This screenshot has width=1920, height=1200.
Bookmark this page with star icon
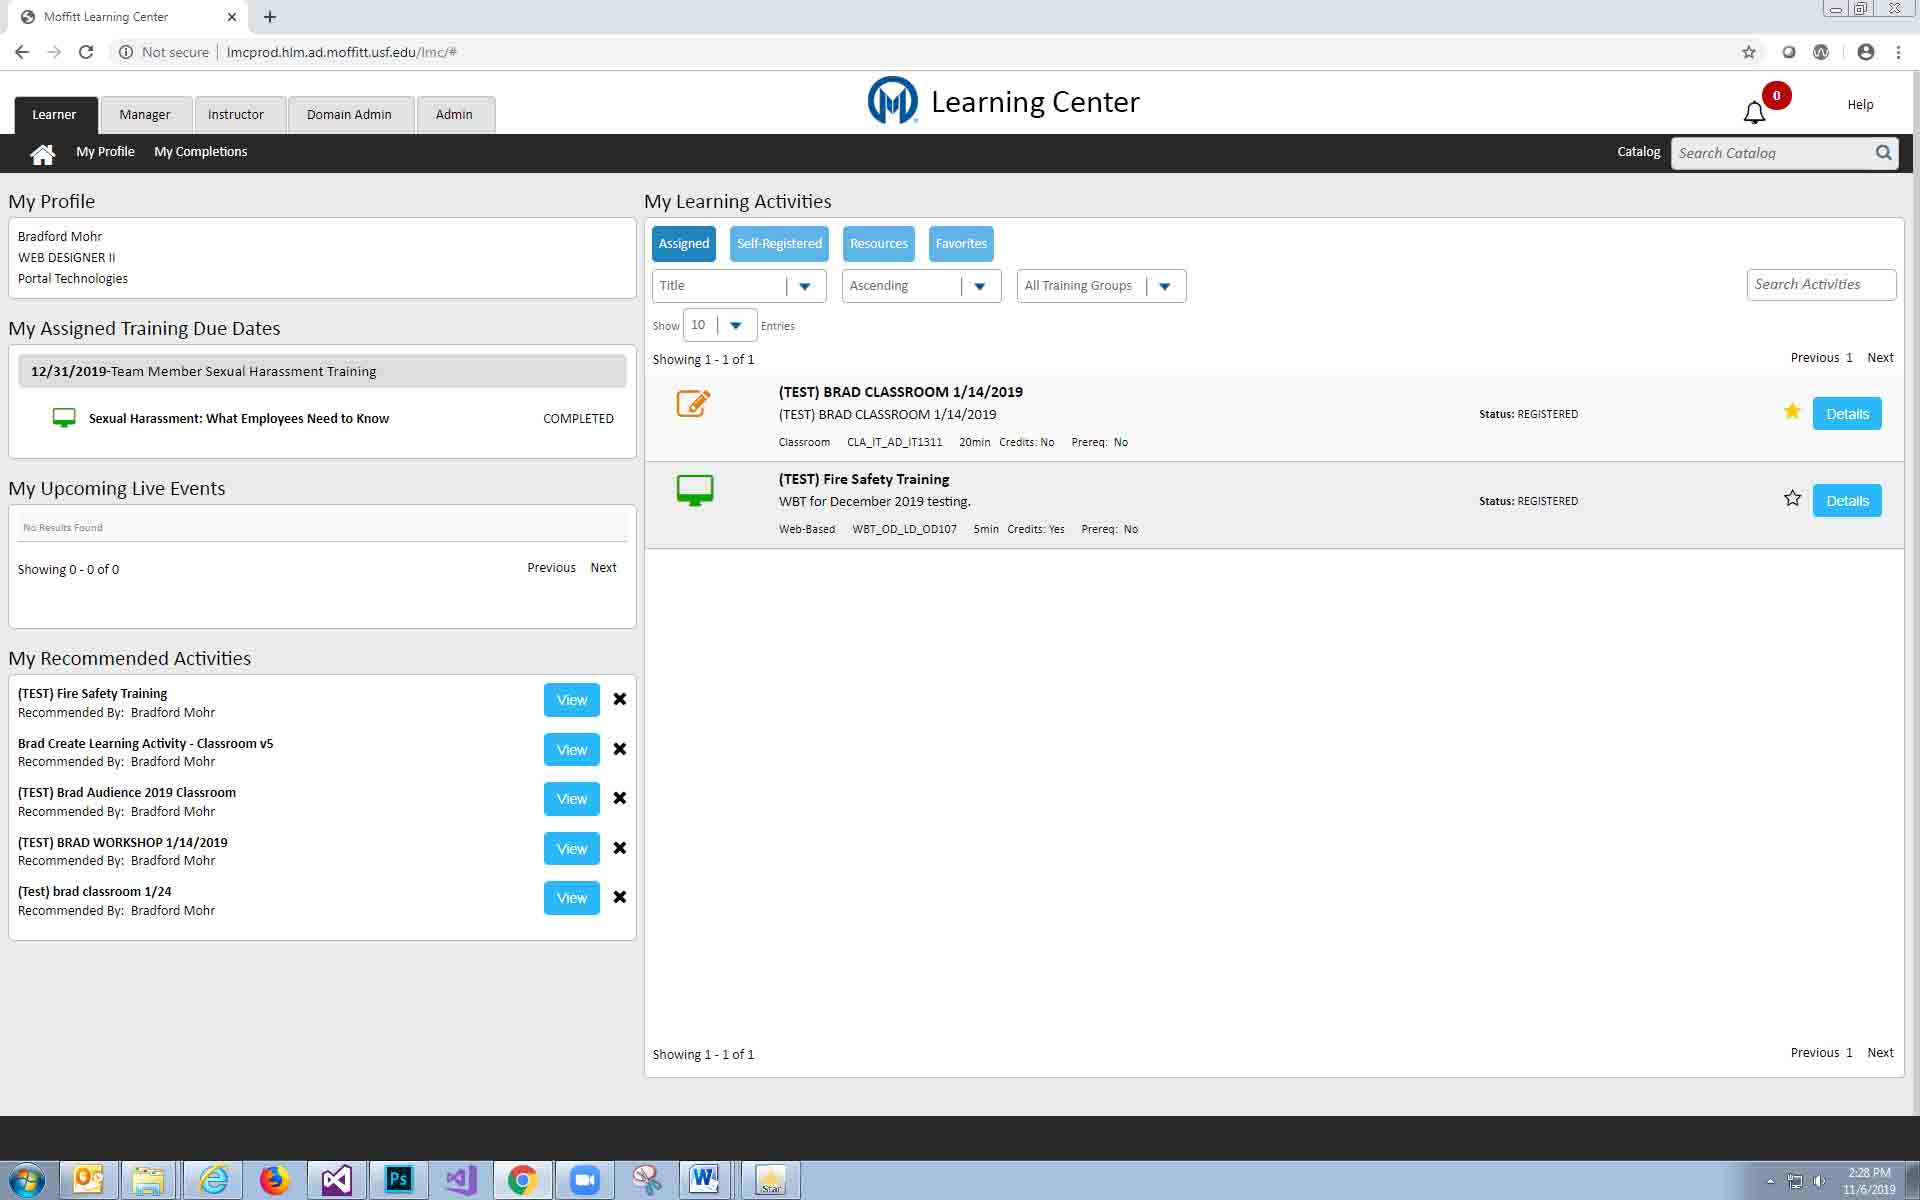point(1748,52)
